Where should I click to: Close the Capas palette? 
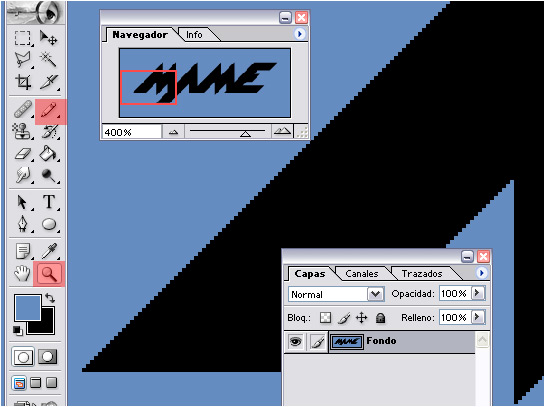[483, 257]
